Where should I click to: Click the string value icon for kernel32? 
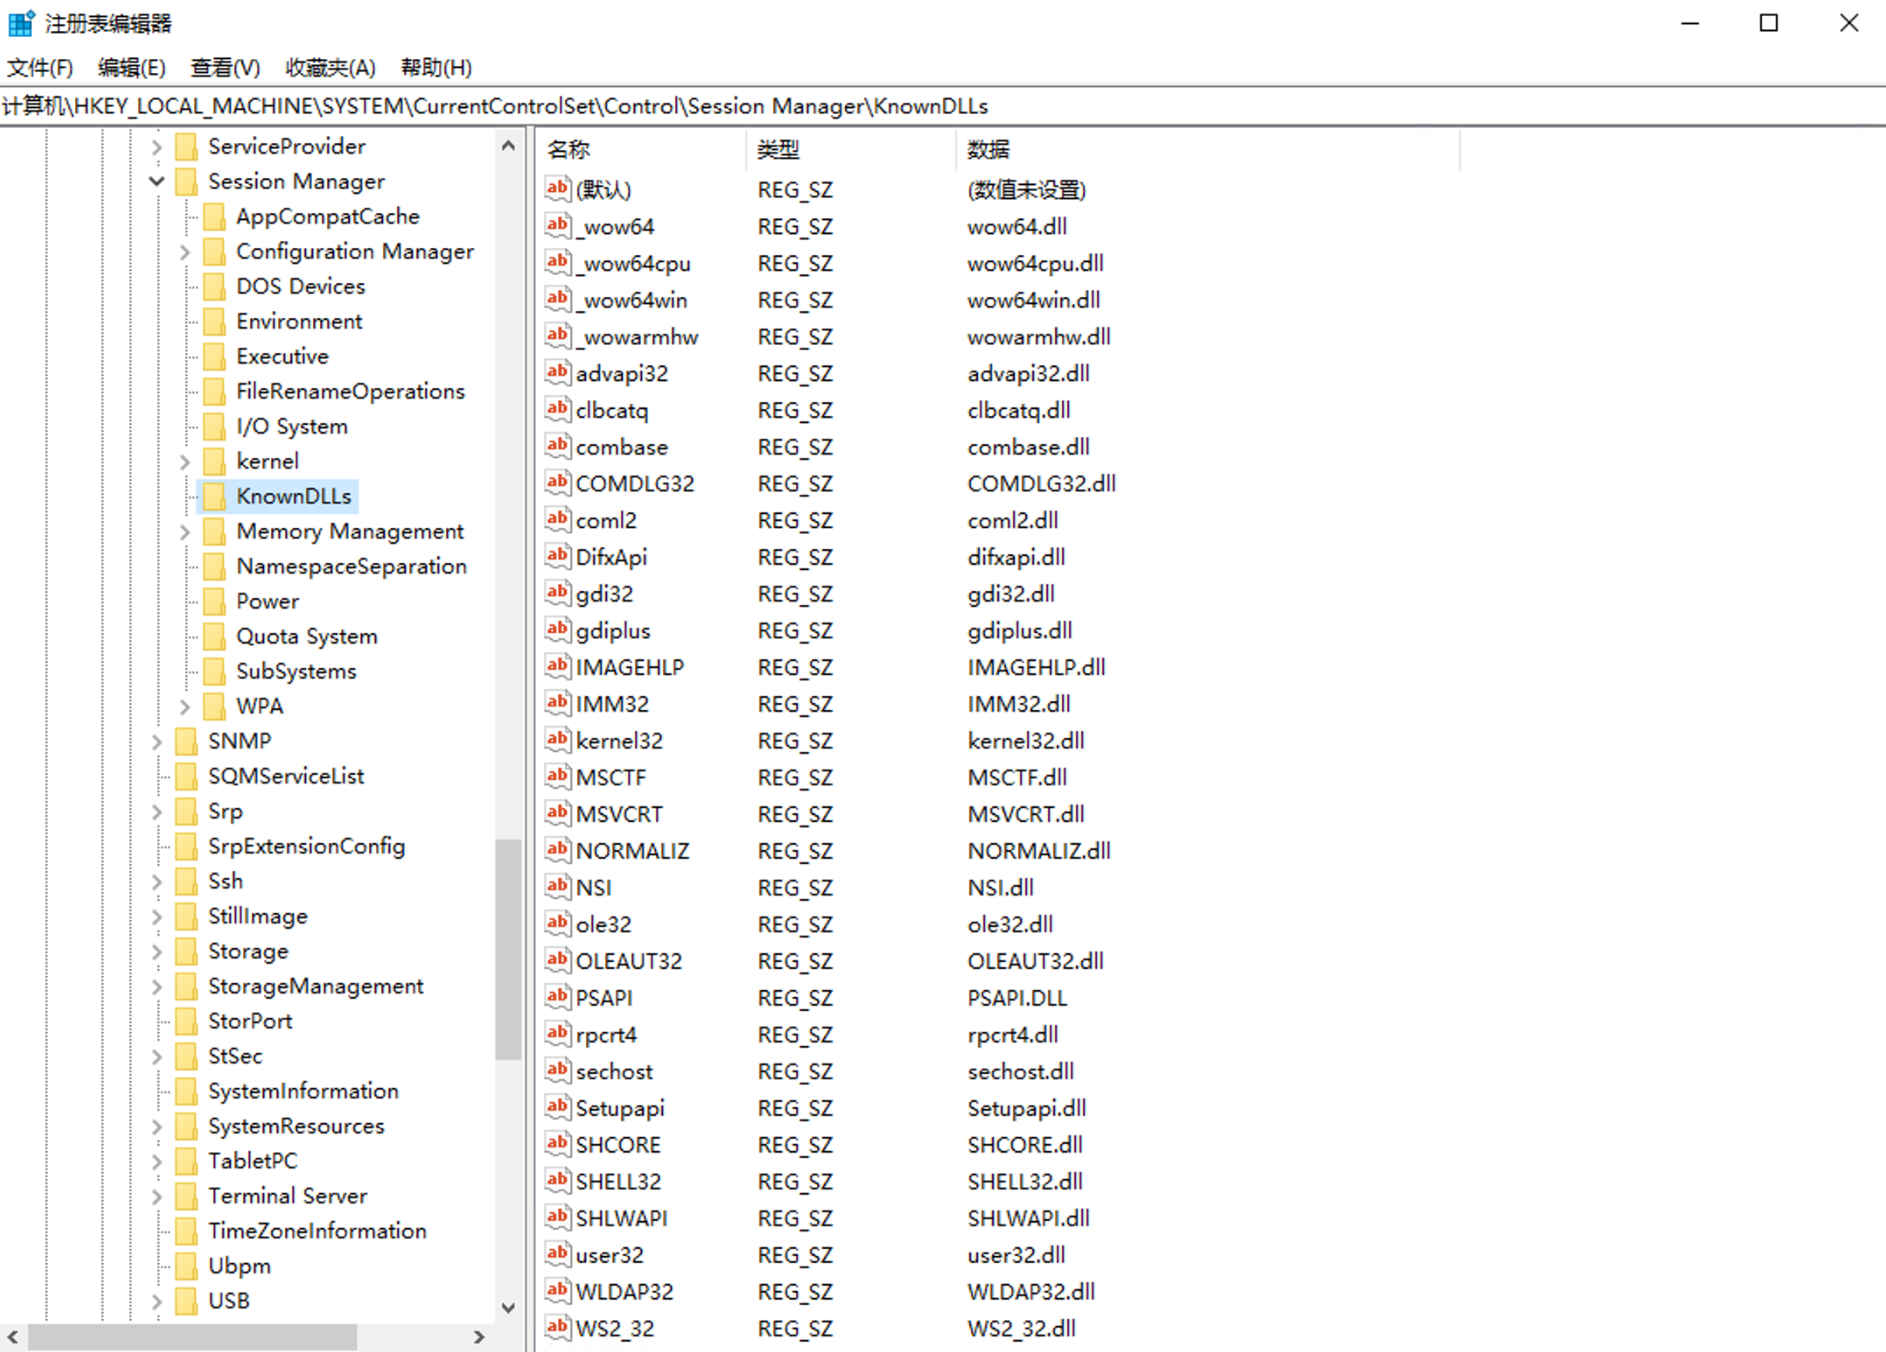[x=558, y=740]
